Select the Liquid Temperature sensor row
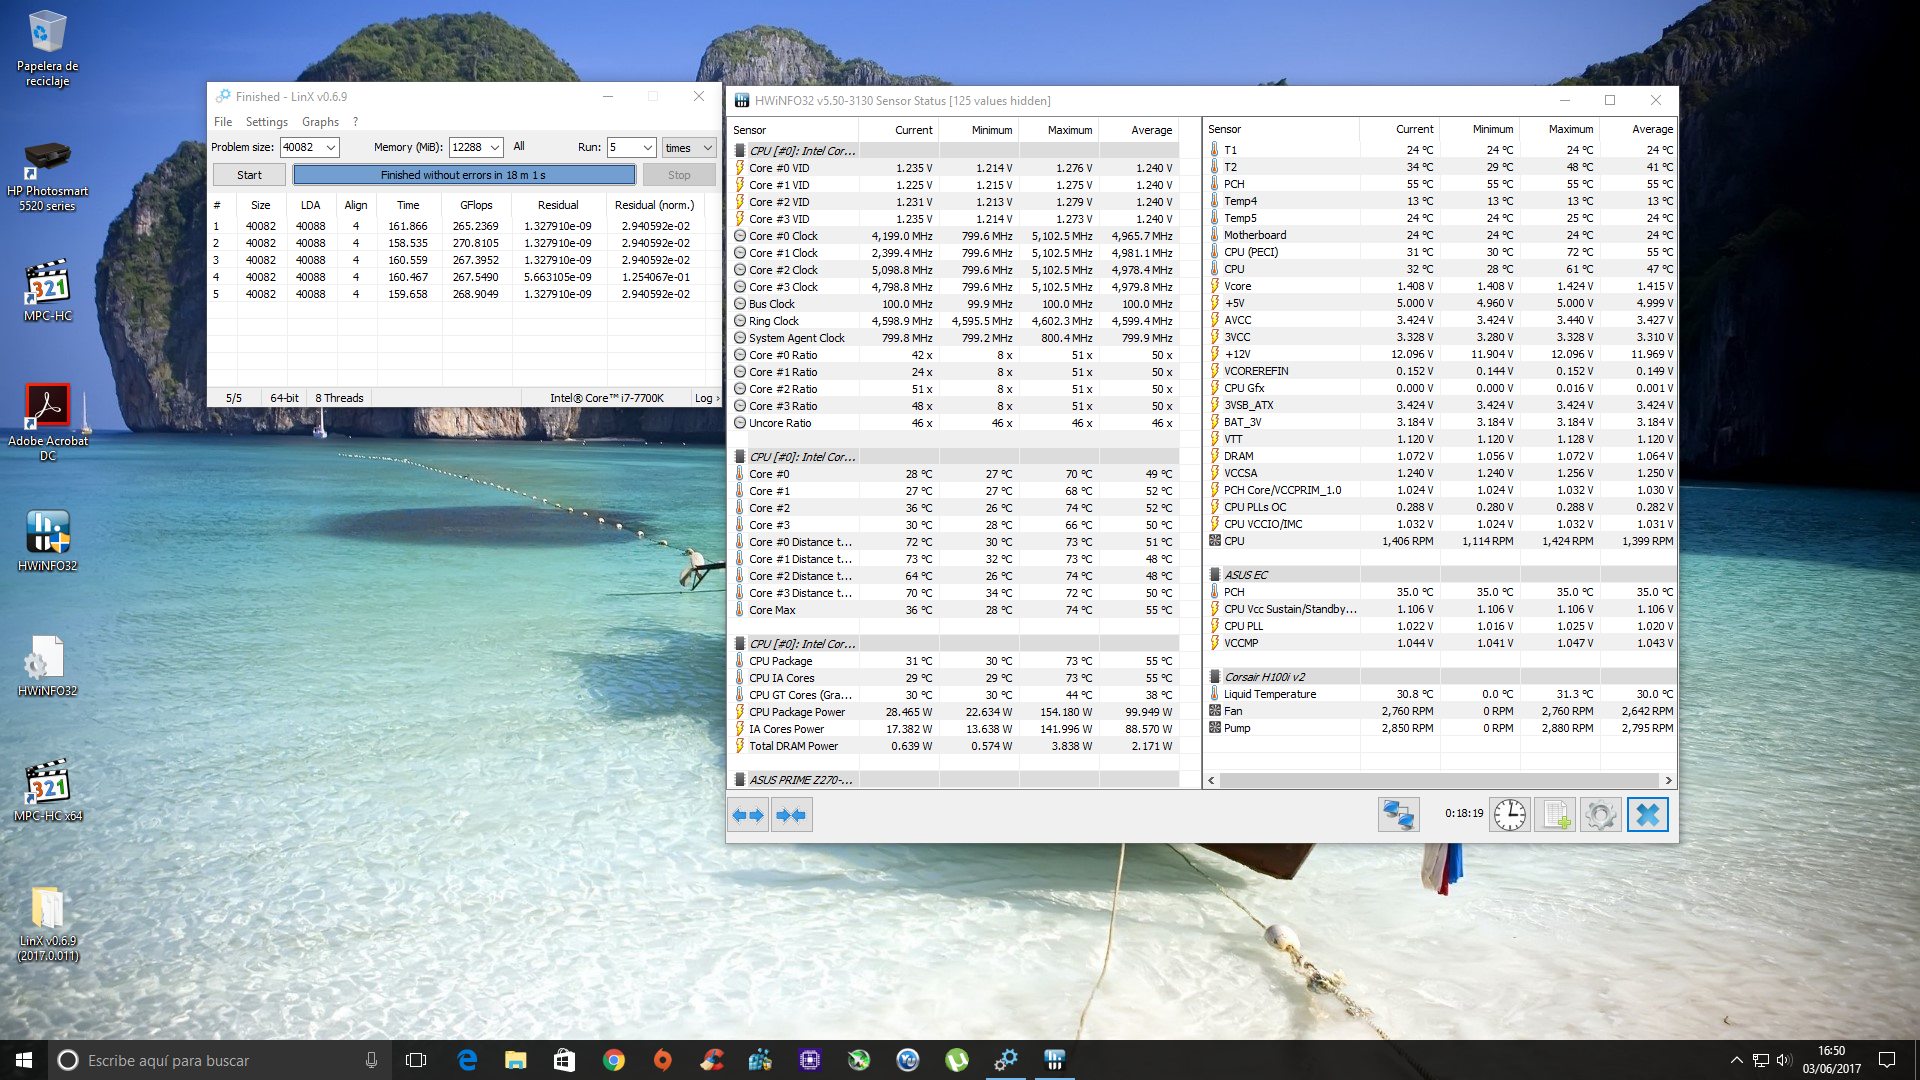Screen dimensions: 1920x1080 [x=1440, y=694]
